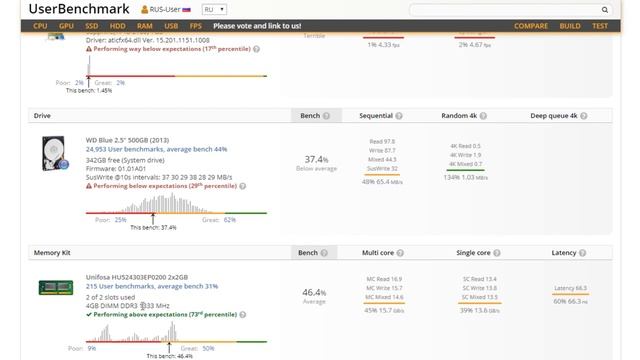Image resolution: width=640 pixels, height=360 pixels.
Task: Click the Unifosa RAM module image
Action: 56,287
